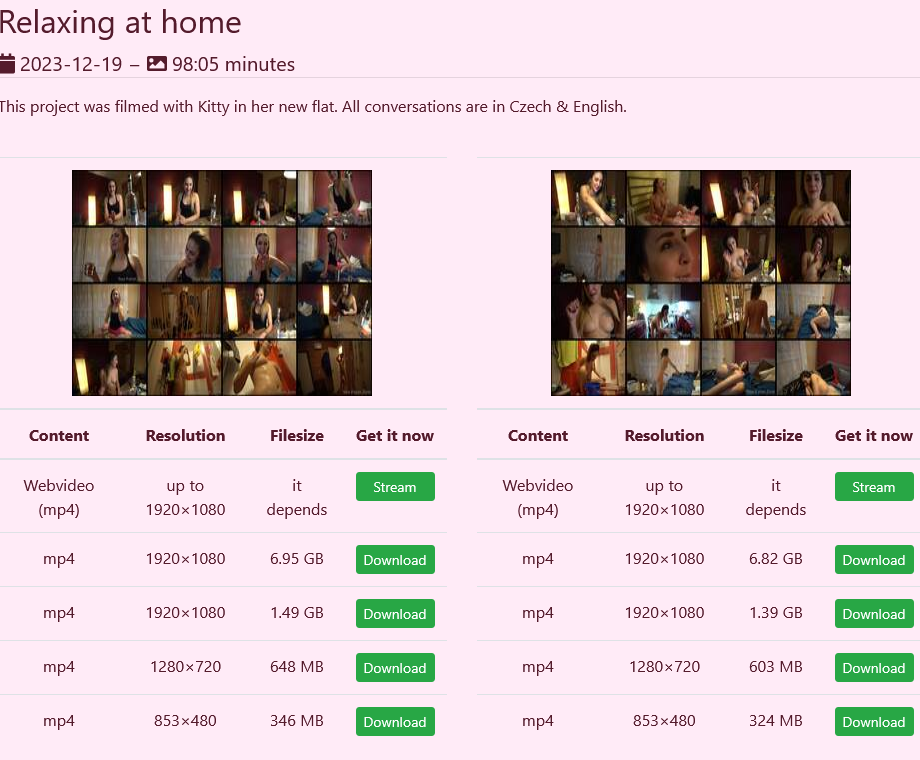Click the '324 MB' filesize cell
Image resolution: width=920 pixels, height=760 pixels.
coord(776,721)
